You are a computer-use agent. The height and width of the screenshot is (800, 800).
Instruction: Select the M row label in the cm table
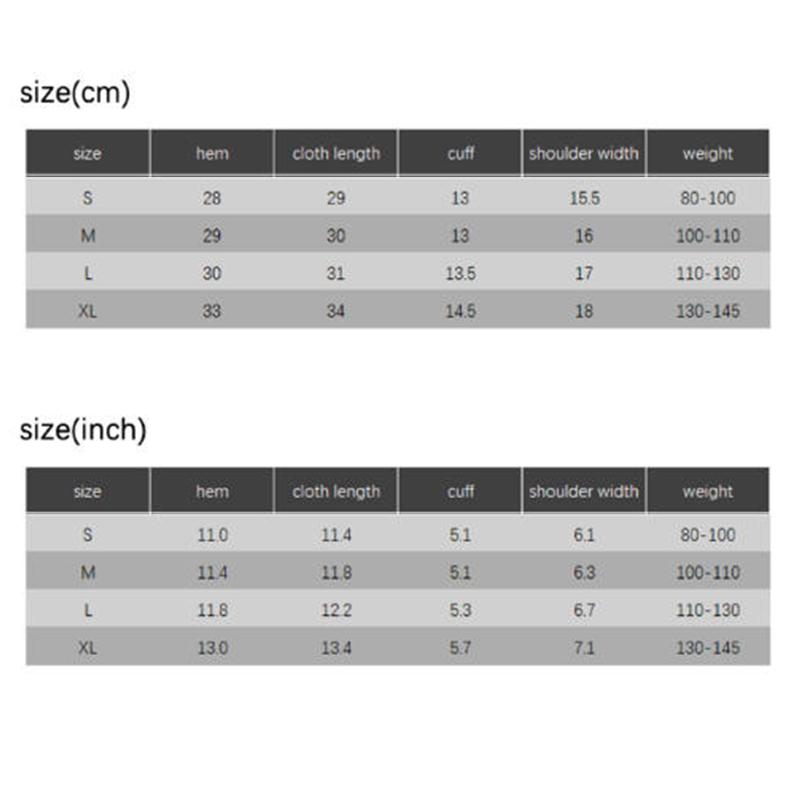tap(88, 236)
